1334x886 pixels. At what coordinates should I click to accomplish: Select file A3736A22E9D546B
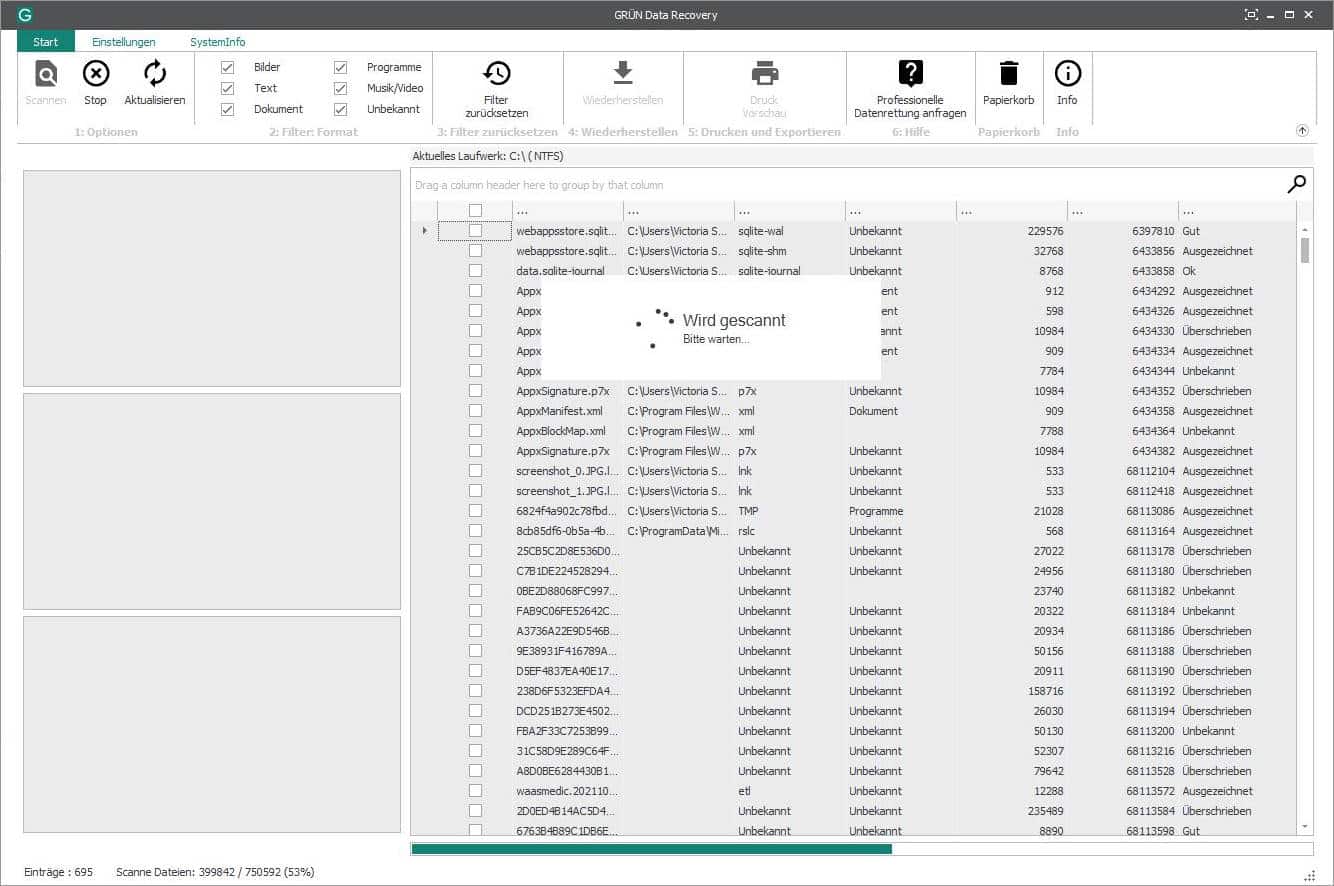pyautogui.click(x=567, y=631)
